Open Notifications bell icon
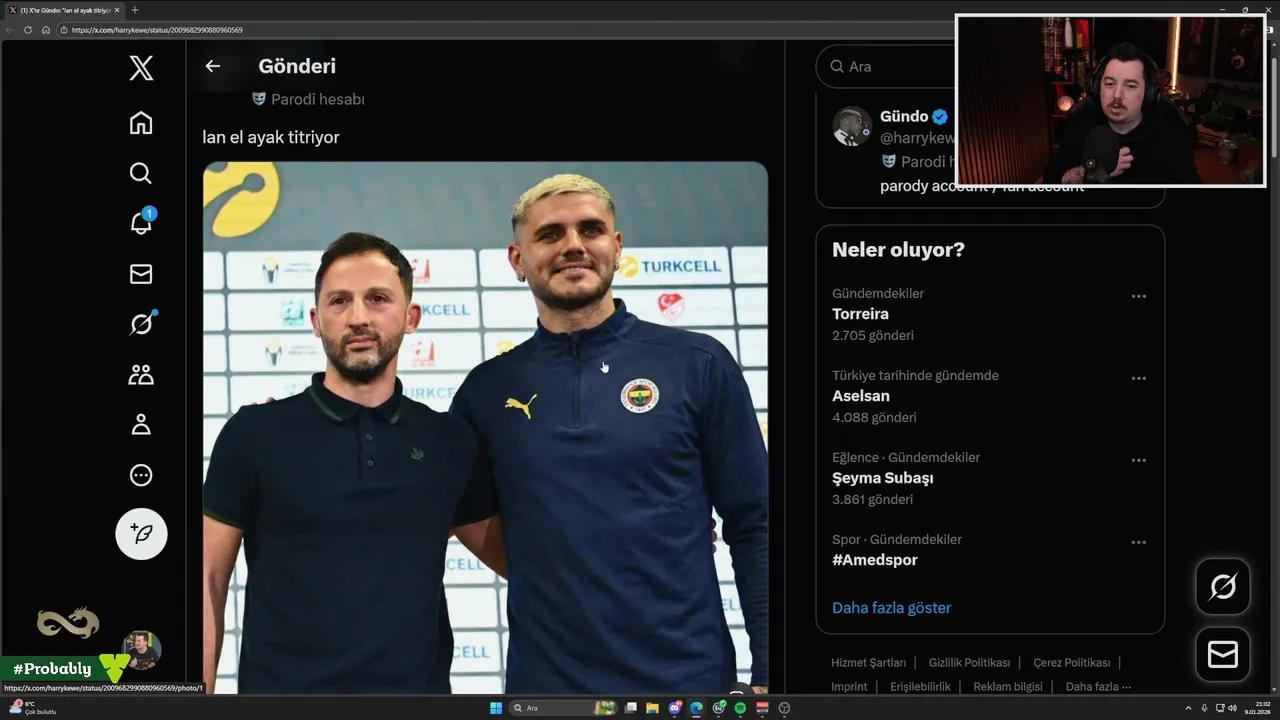 coord(141,222)
